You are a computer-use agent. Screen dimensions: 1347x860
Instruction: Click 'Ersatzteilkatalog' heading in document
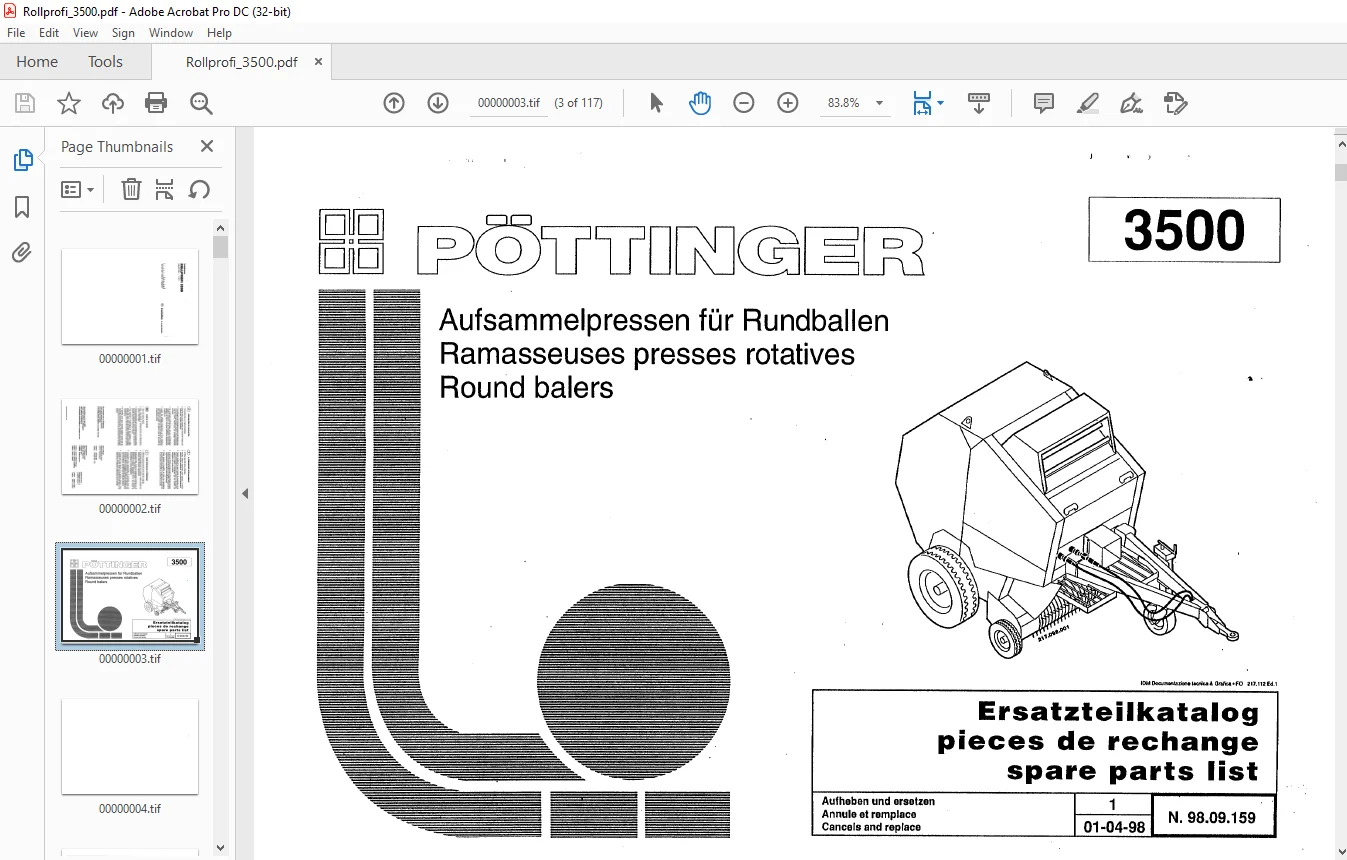click(x=1117, y=712)
